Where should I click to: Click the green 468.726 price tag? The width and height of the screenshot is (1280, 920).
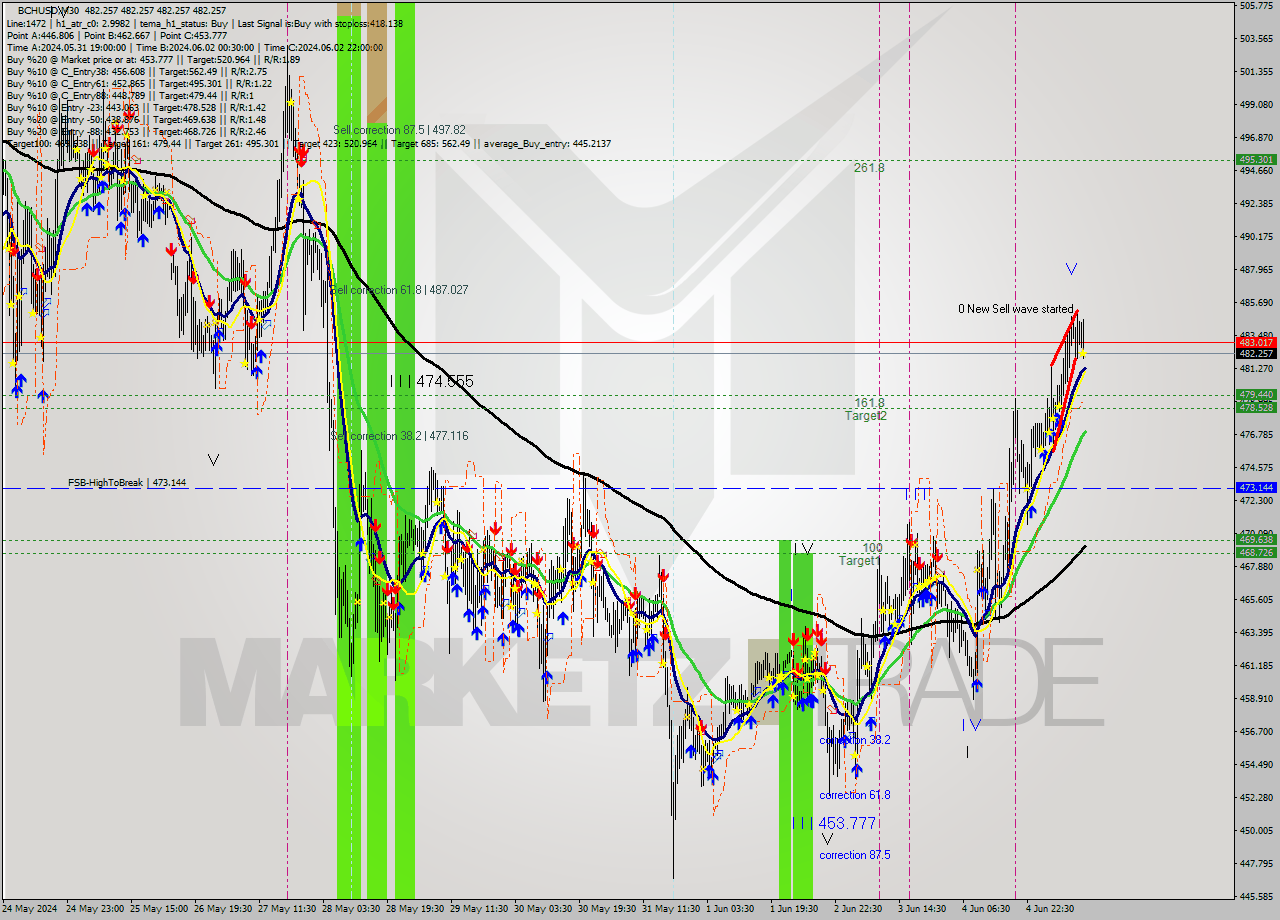click(x=1256, y=552)
